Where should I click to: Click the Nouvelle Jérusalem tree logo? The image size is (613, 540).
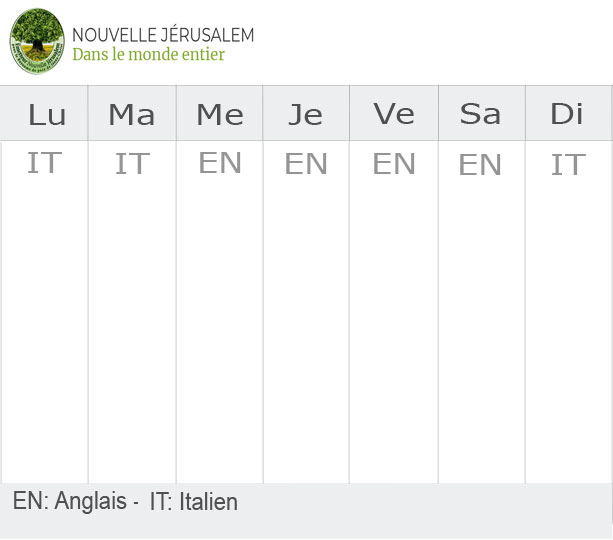37,42
